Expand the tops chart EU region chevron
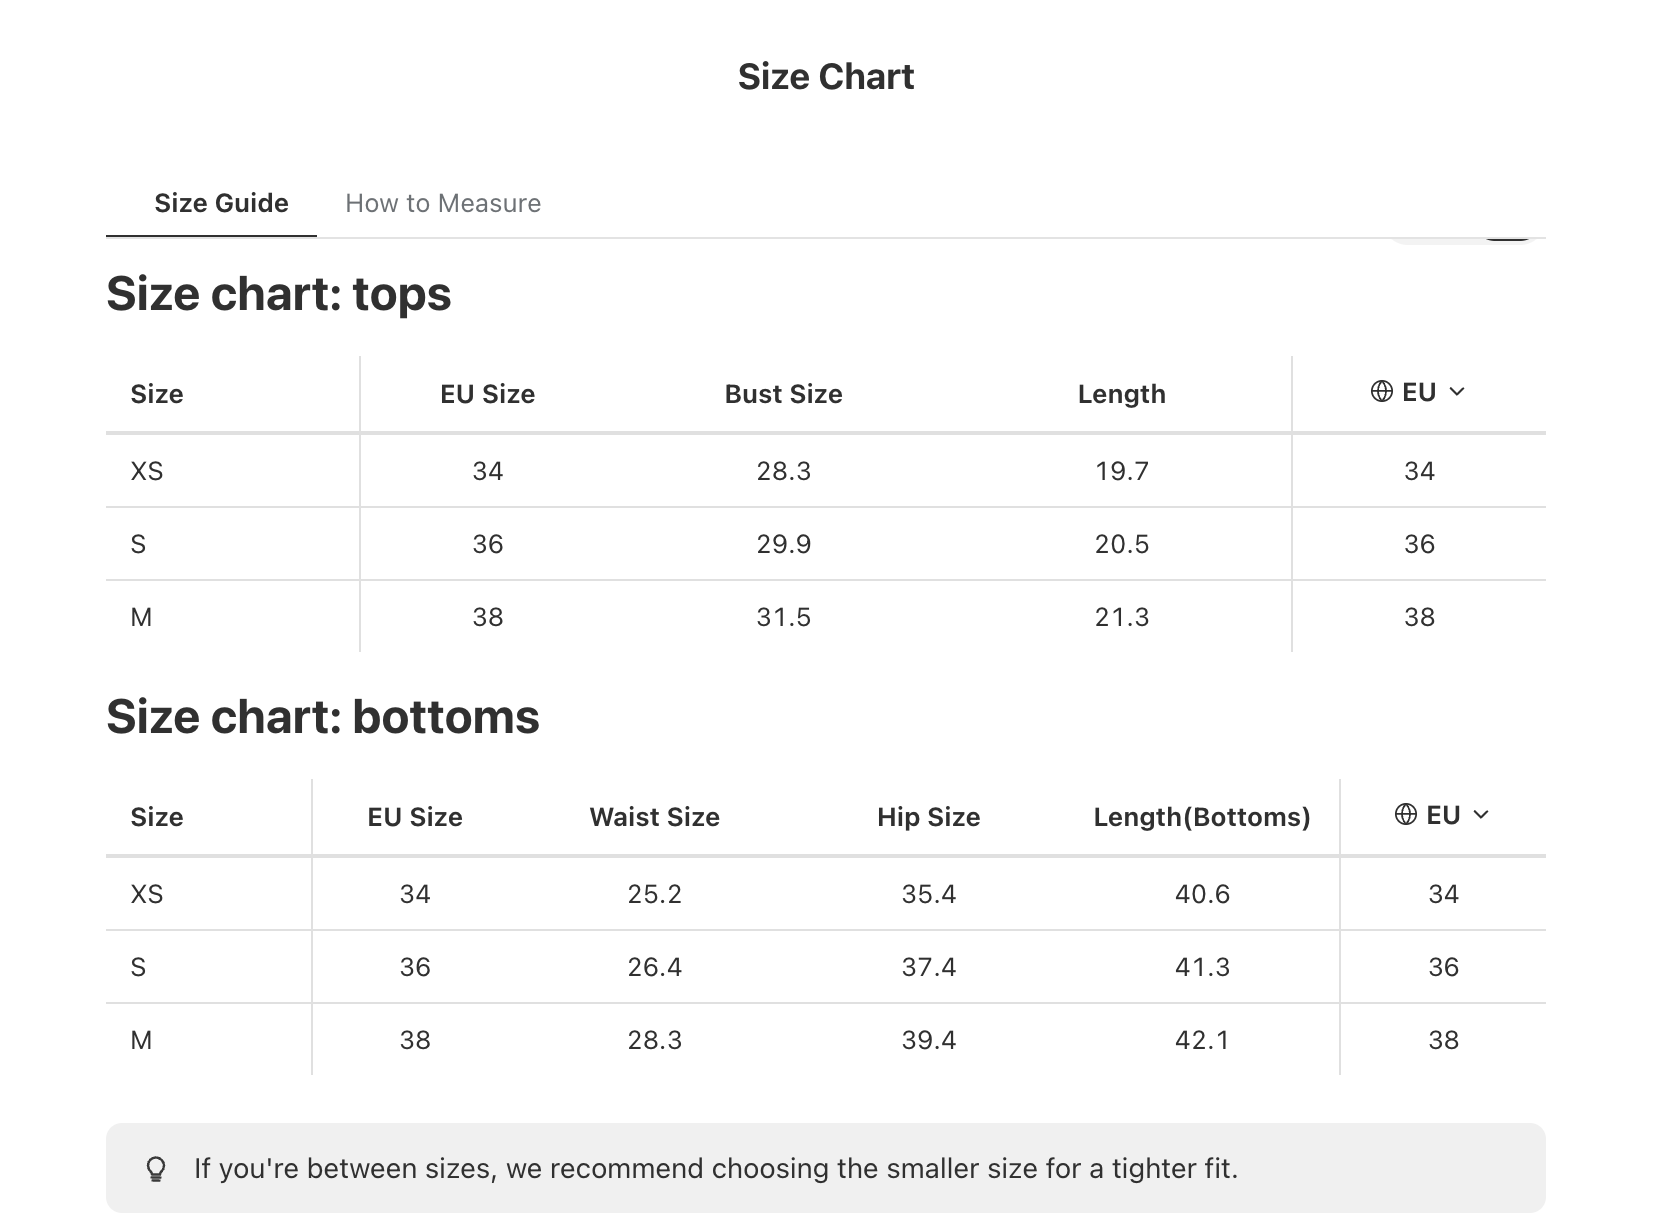 click(x=1457, y=392)
